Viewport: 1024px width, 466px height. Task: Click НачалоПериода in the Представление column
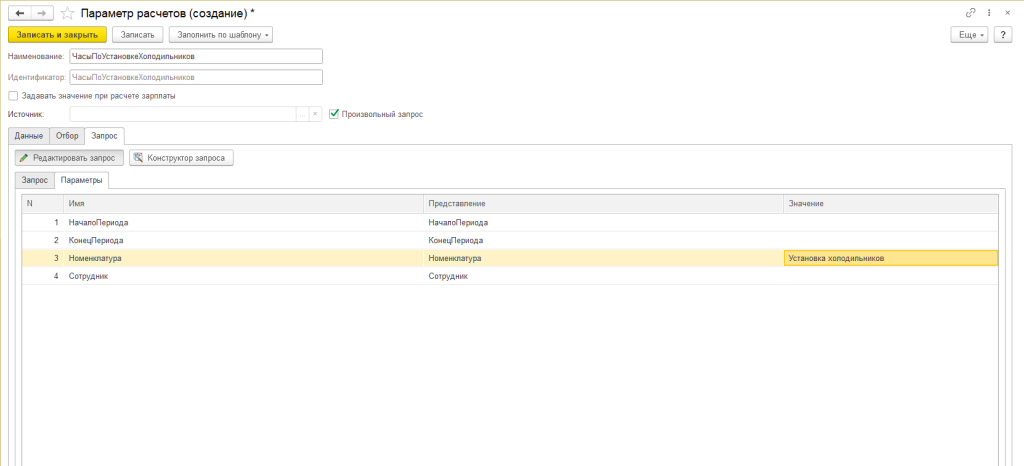pos(603,223)
